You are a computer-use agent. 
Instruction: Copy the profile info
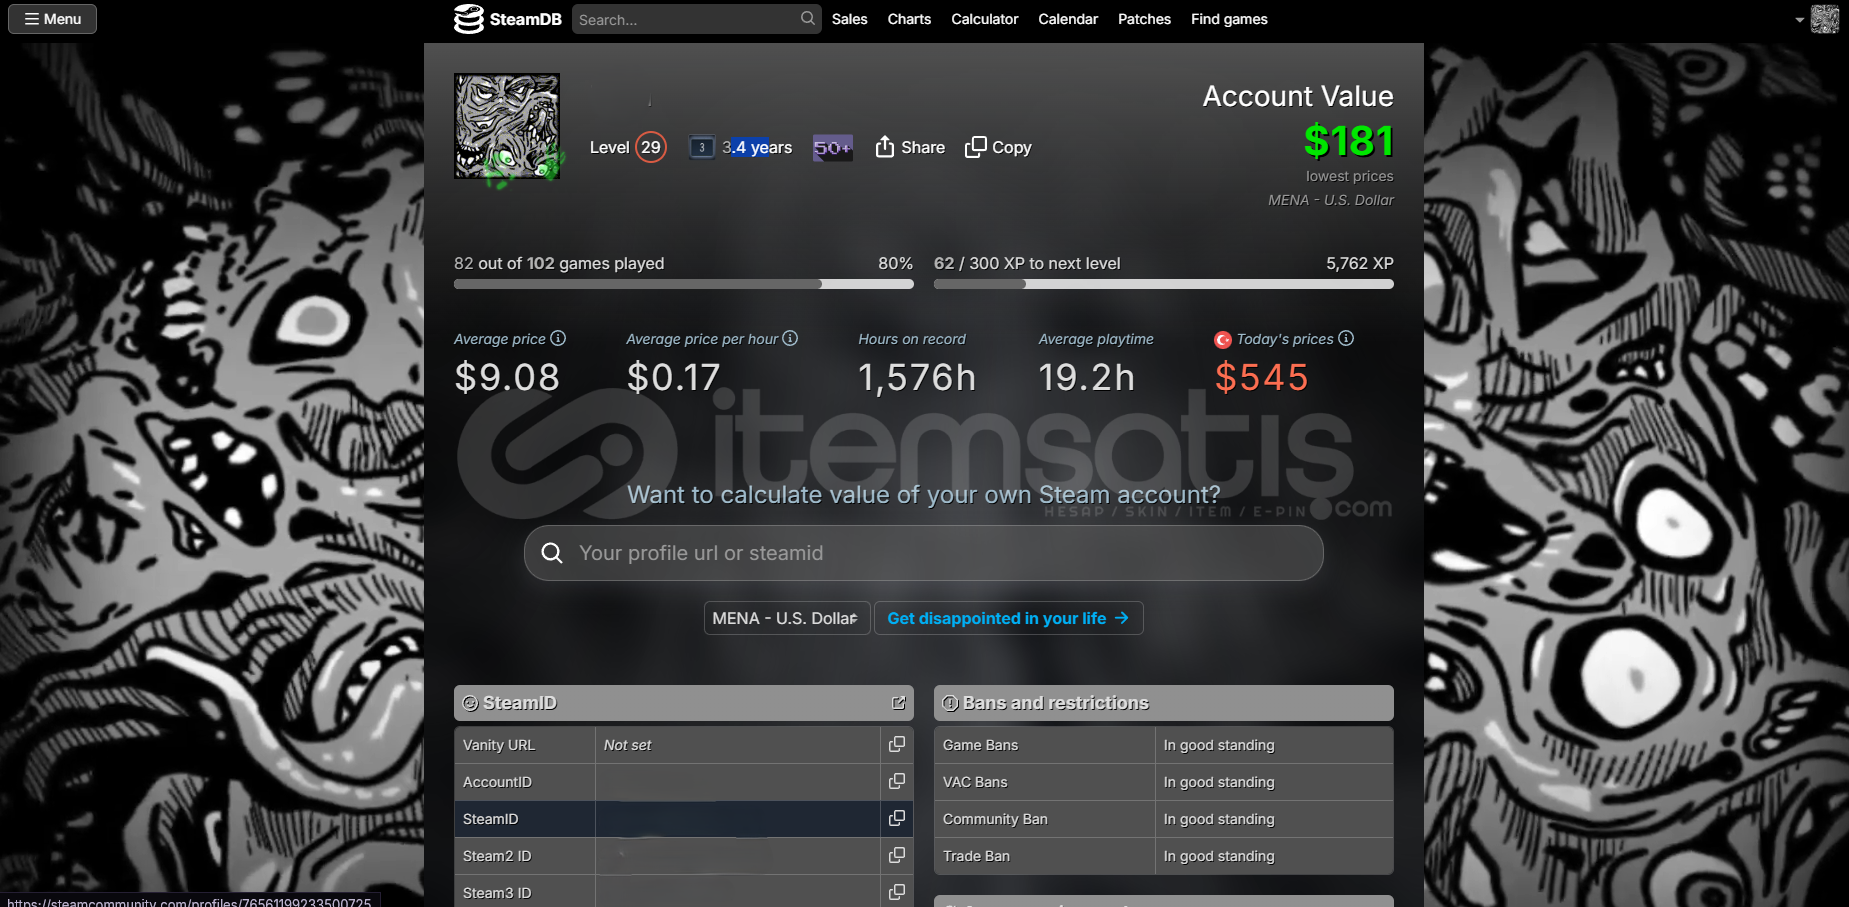pos(998,147)
